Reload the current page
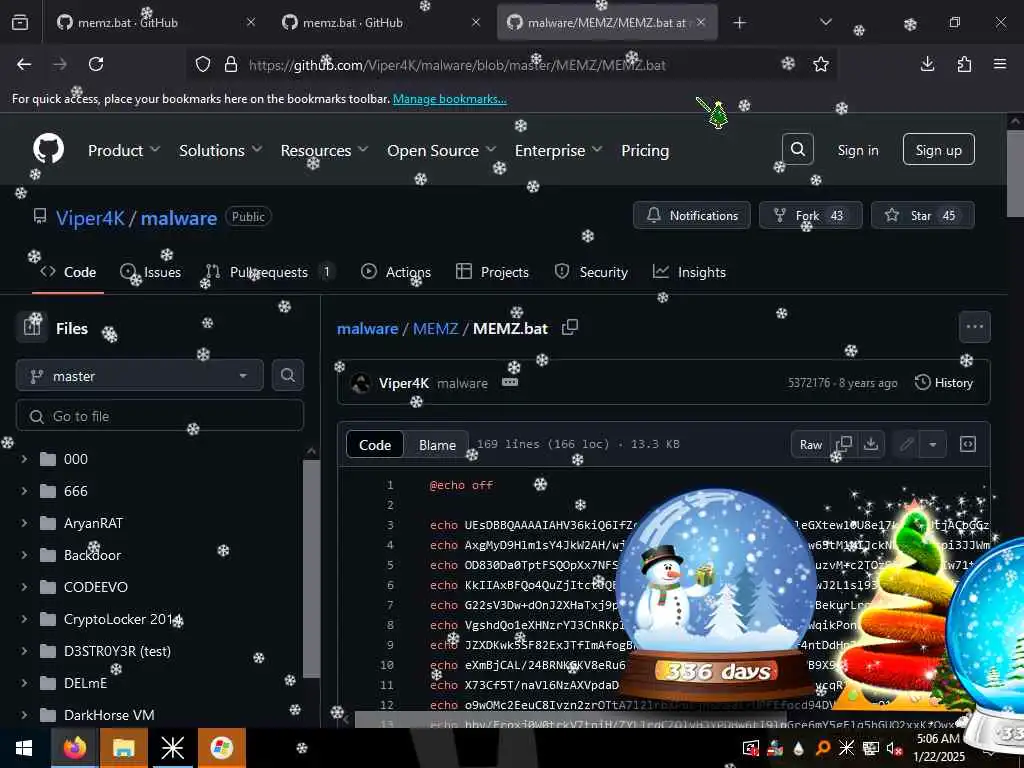Viewport: 1024px width, 768px height. pyautogui.click(x=96, y=64)
